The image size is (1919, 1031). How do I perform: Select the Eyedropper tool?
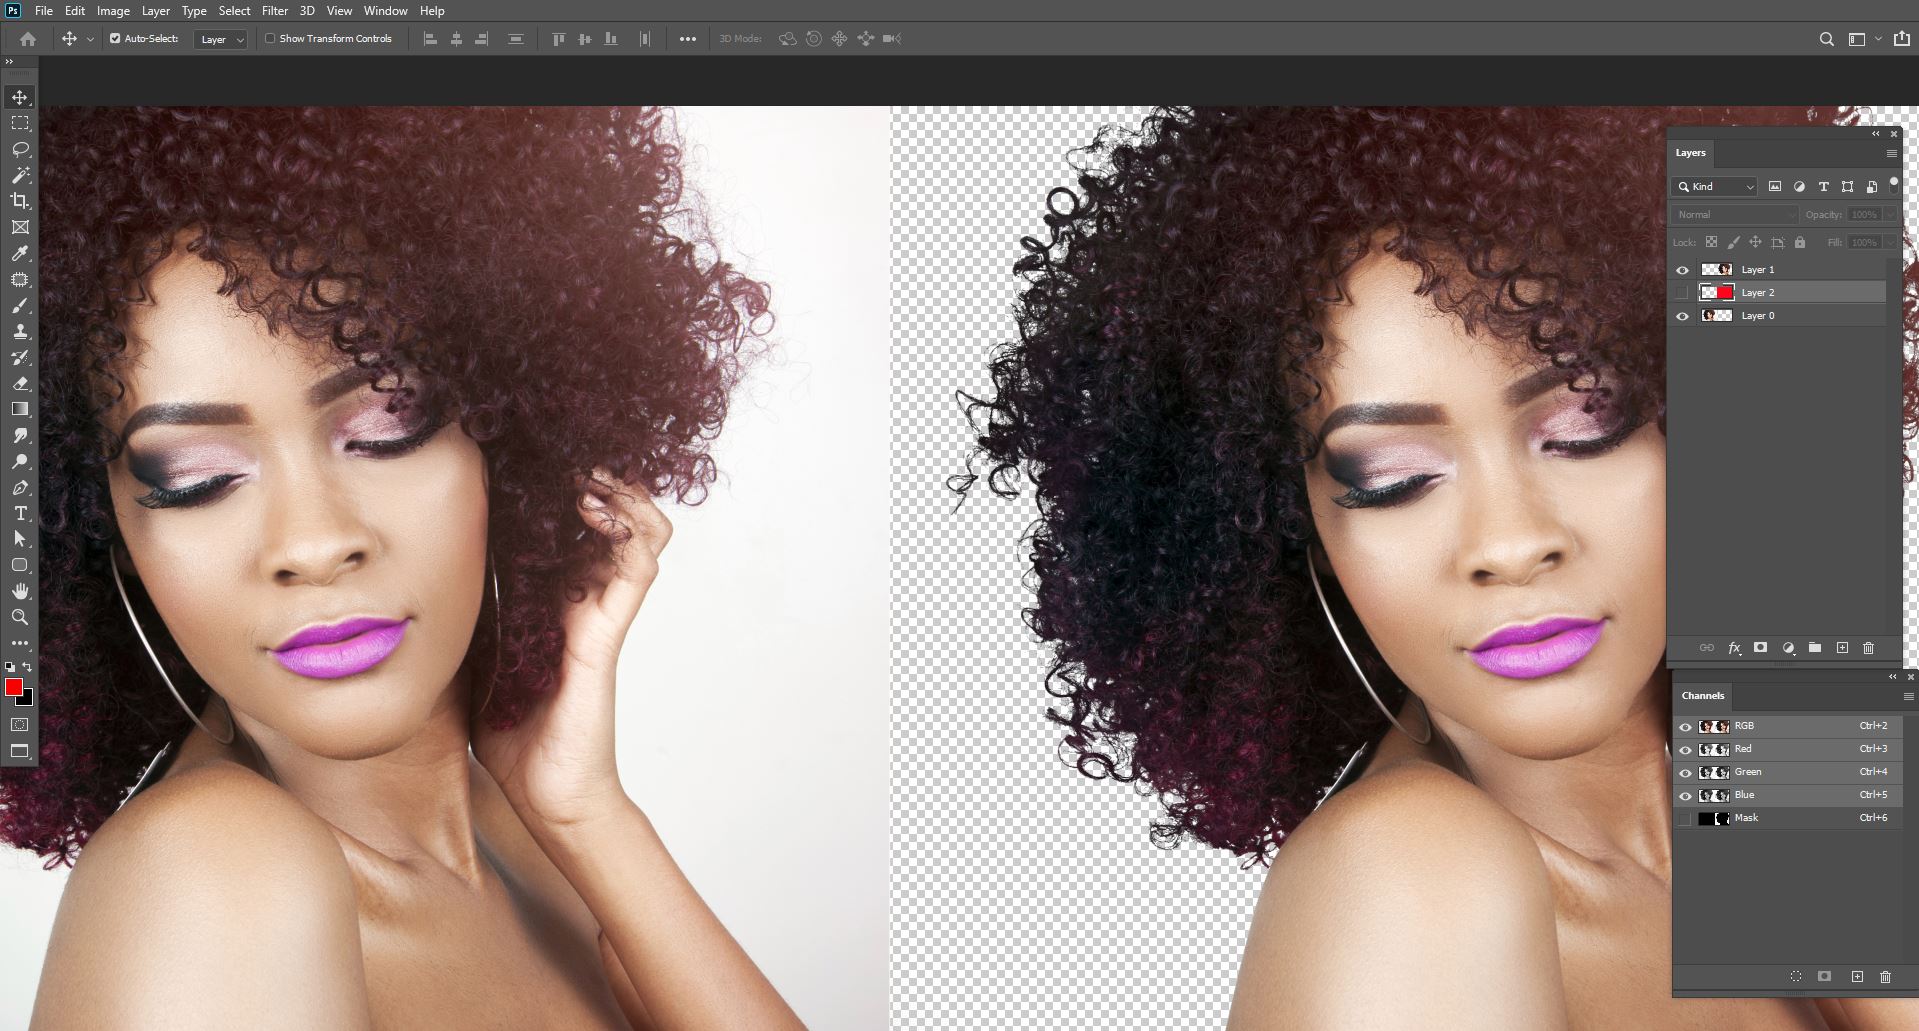(20, 254)
